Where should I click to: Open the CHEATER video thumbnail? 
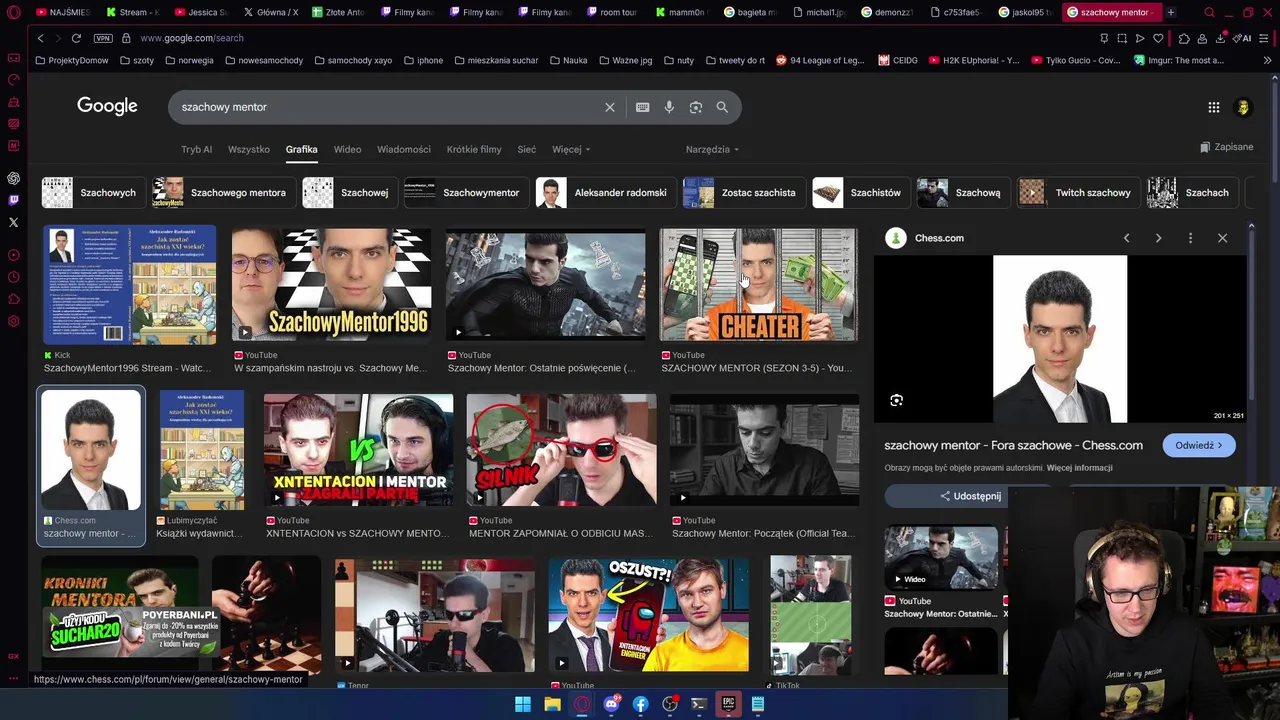pyautogui.click(x=759, y=285)
